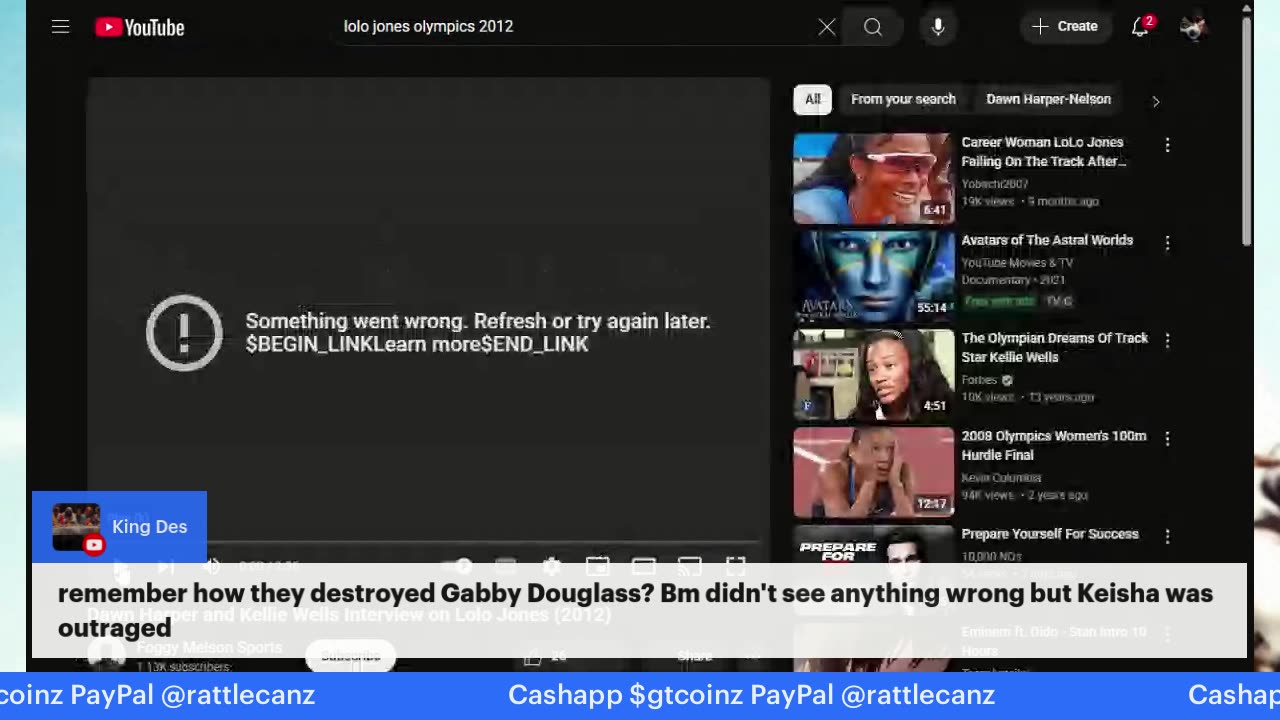Visit the Kevin Columbia channel name

[x=1001, y=478]
